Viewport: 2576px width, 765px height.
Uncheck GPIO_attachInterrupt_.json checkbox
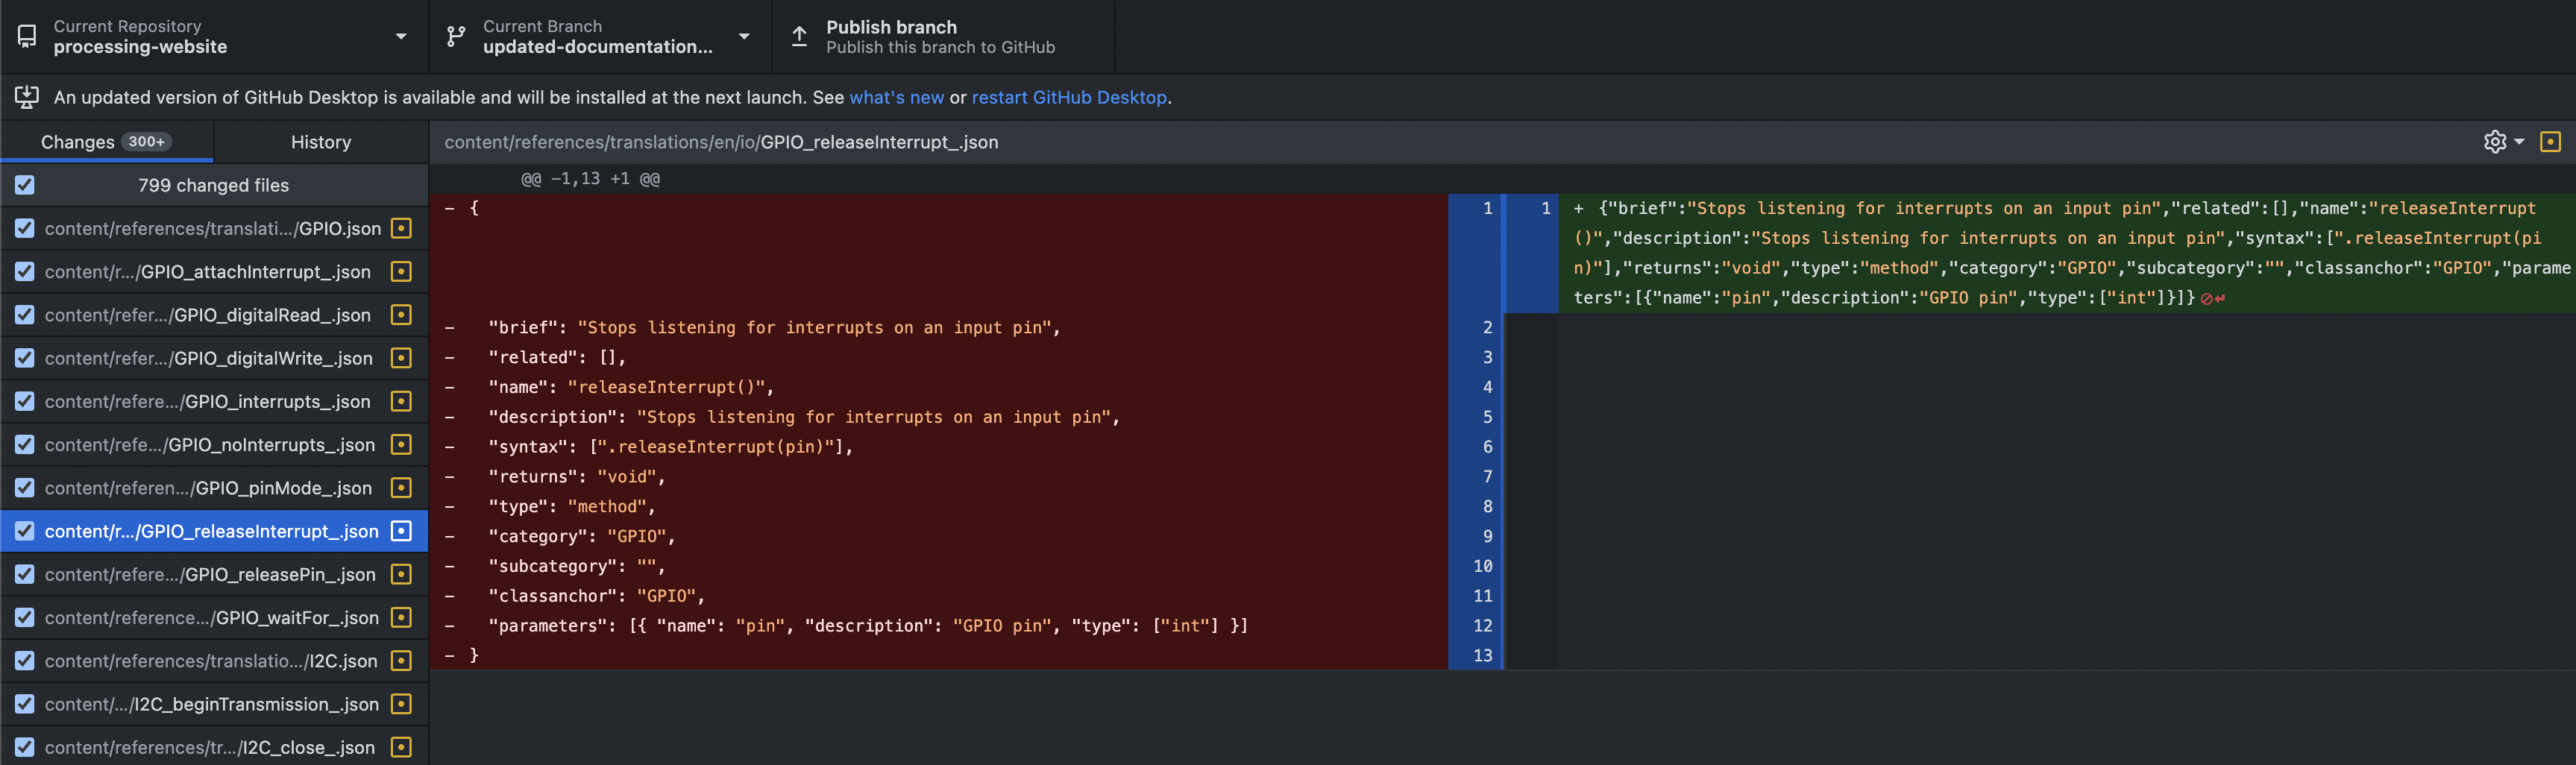tap(25, 271)
